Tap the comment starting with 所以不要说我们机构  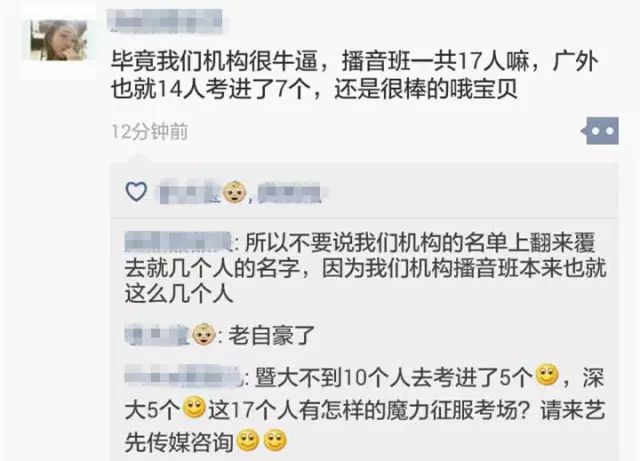(365, 268)
